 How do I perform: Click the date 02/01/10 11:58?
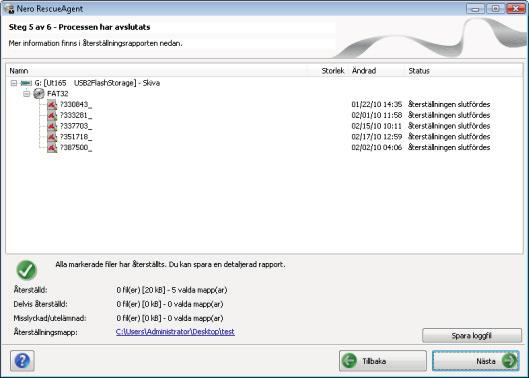click(377, 115)
